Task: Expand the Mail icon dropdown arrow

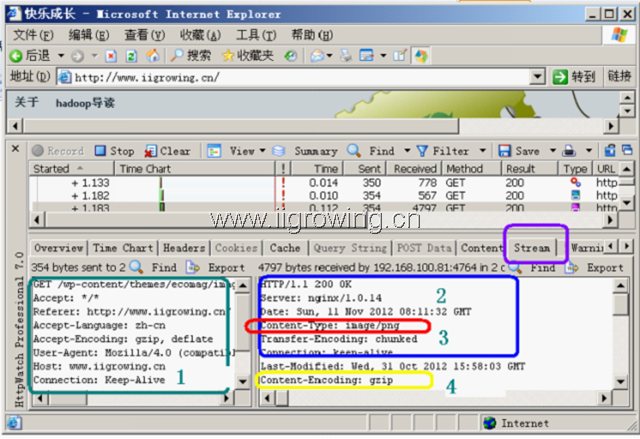Action: 329,56
